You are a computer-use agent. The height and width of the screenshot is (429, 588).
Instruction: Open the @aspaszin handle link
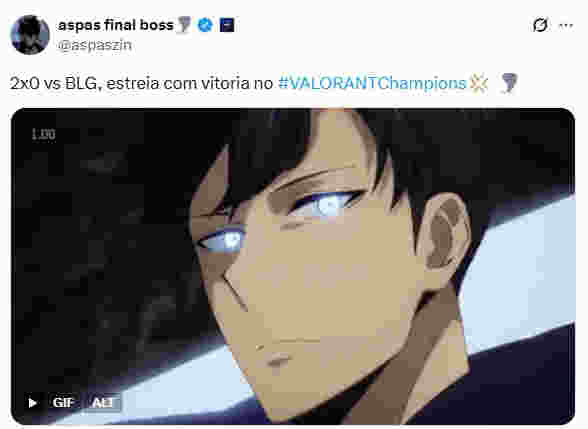[94, 45]
